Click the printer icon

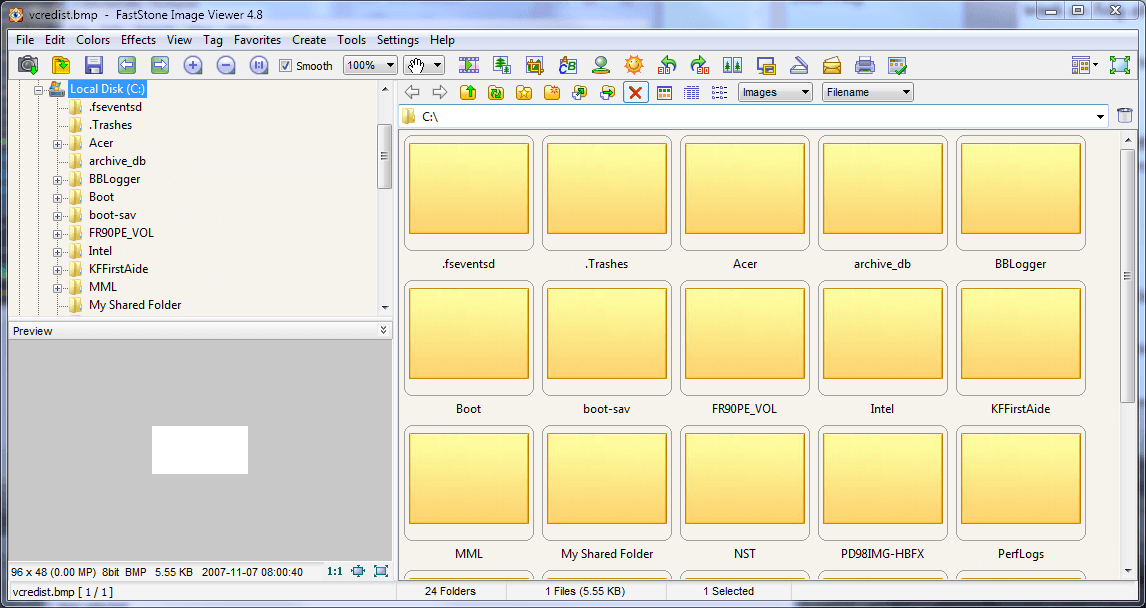click(x=865, y=65)
